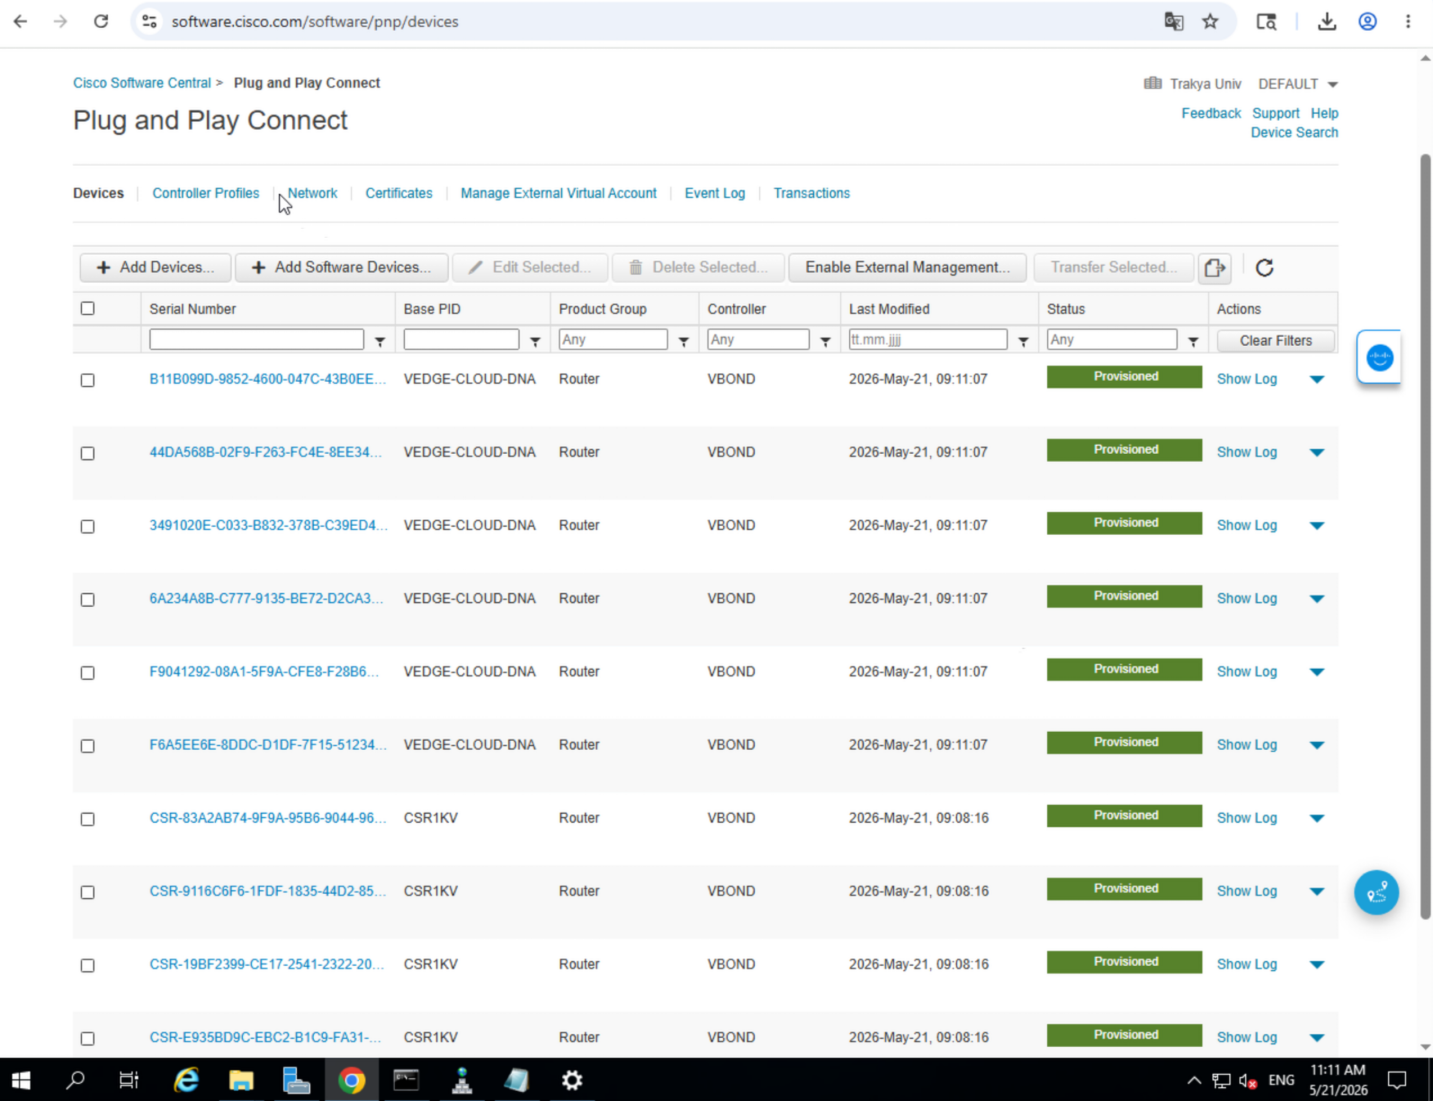Open the notification center icon
The width and height of the screenshot is (1433, 1101).
pos(1397,1080)
